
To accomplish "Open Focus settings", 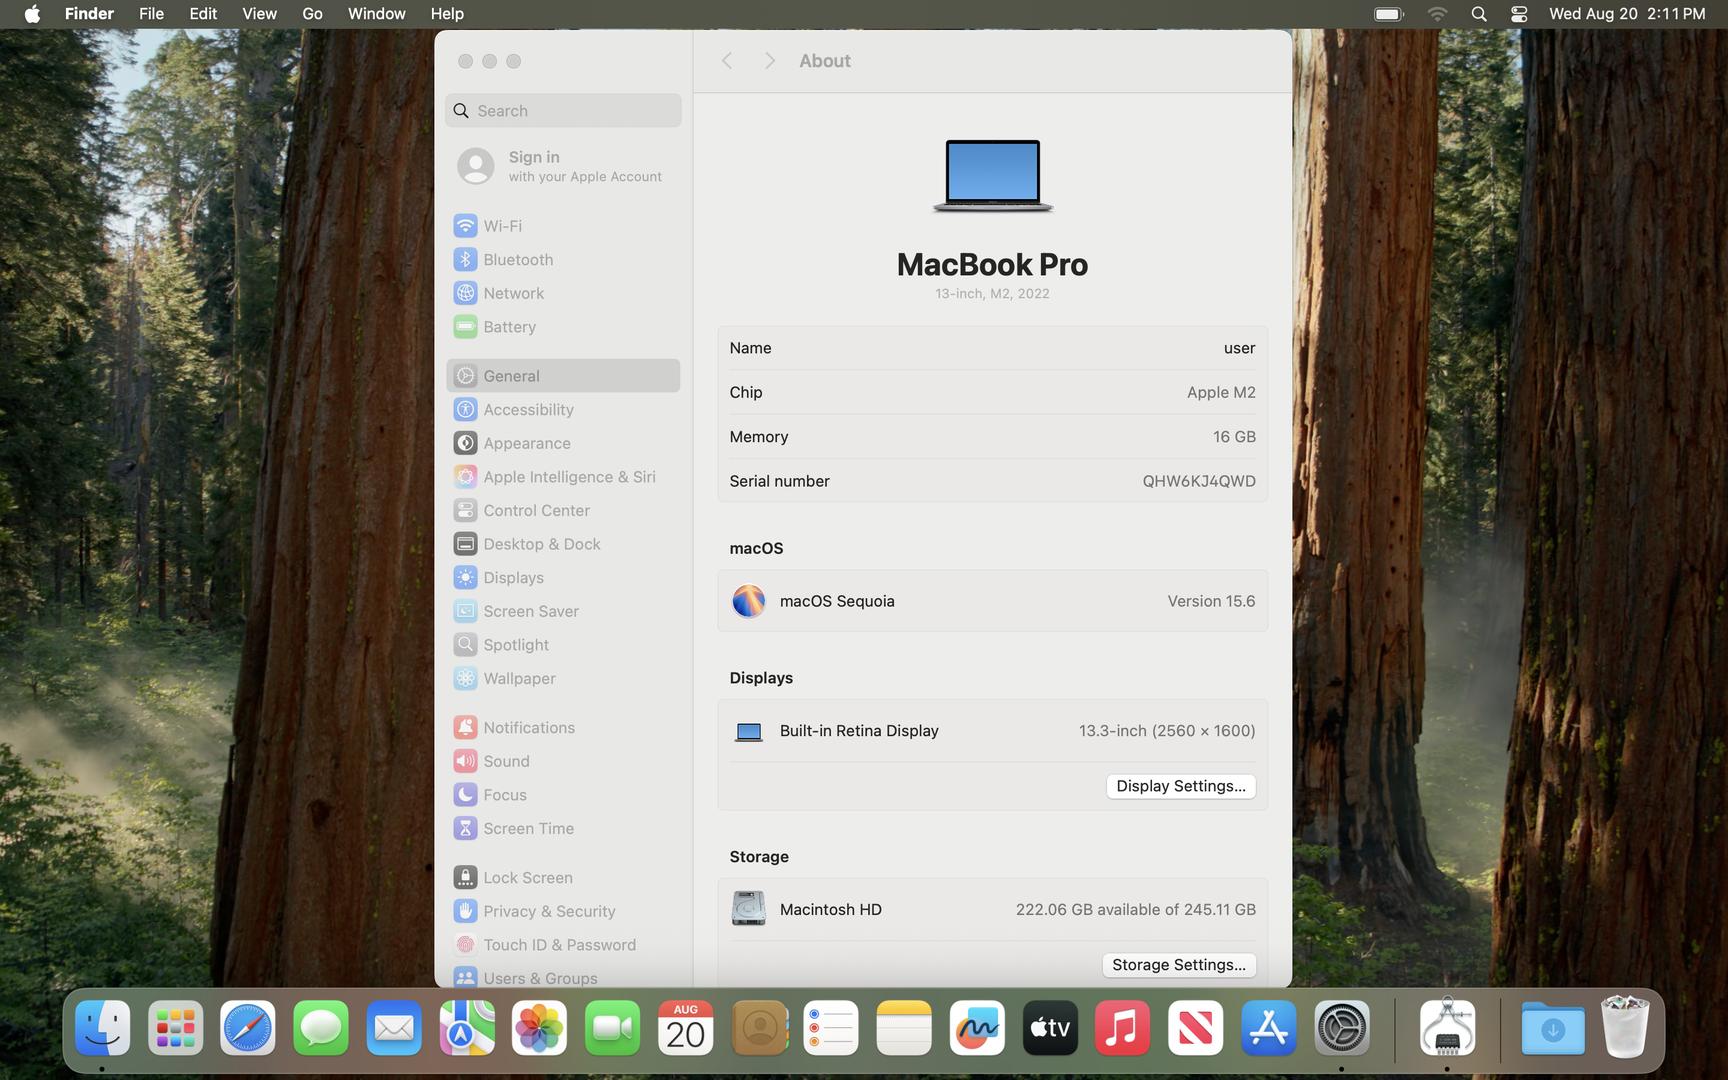I will click(x=563, y=795).
